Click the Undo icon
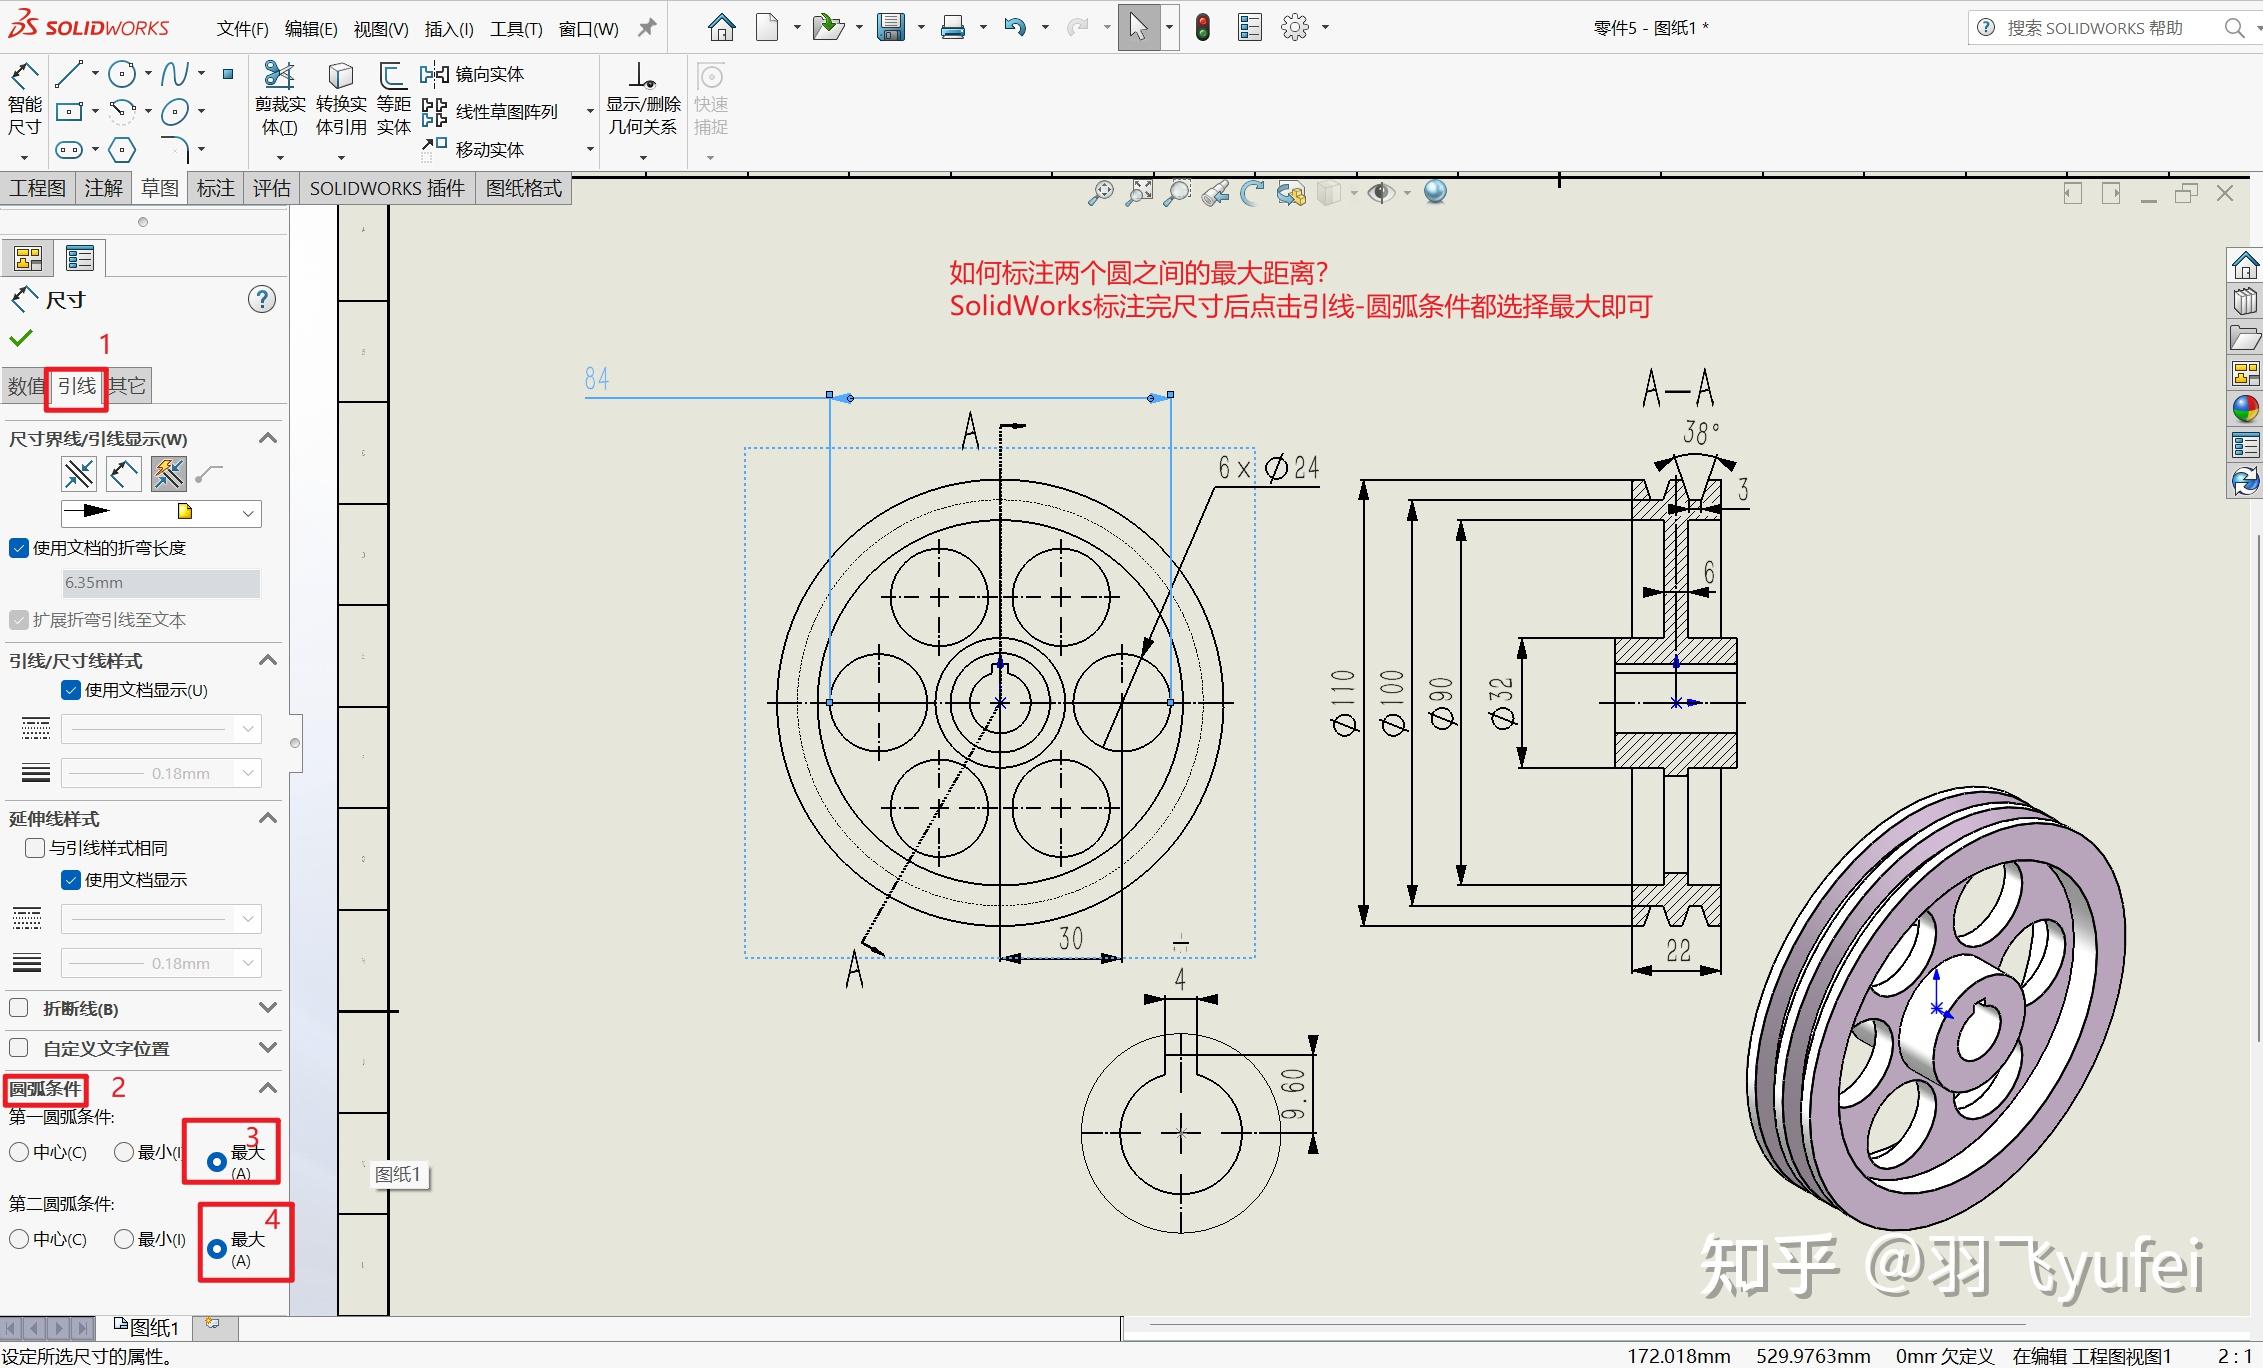This screenshot has width=2263, height=1368. [x=1015, y=27]
